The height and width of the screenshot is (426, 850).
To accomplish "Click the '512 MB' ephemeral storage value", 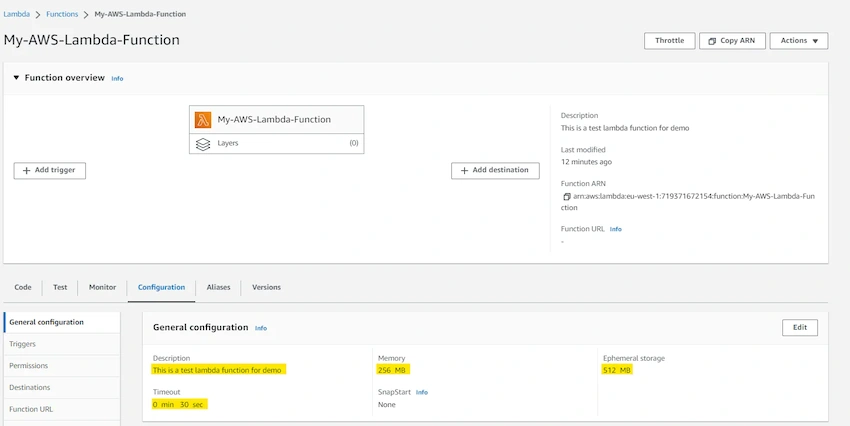I will (x=618, y=370).
